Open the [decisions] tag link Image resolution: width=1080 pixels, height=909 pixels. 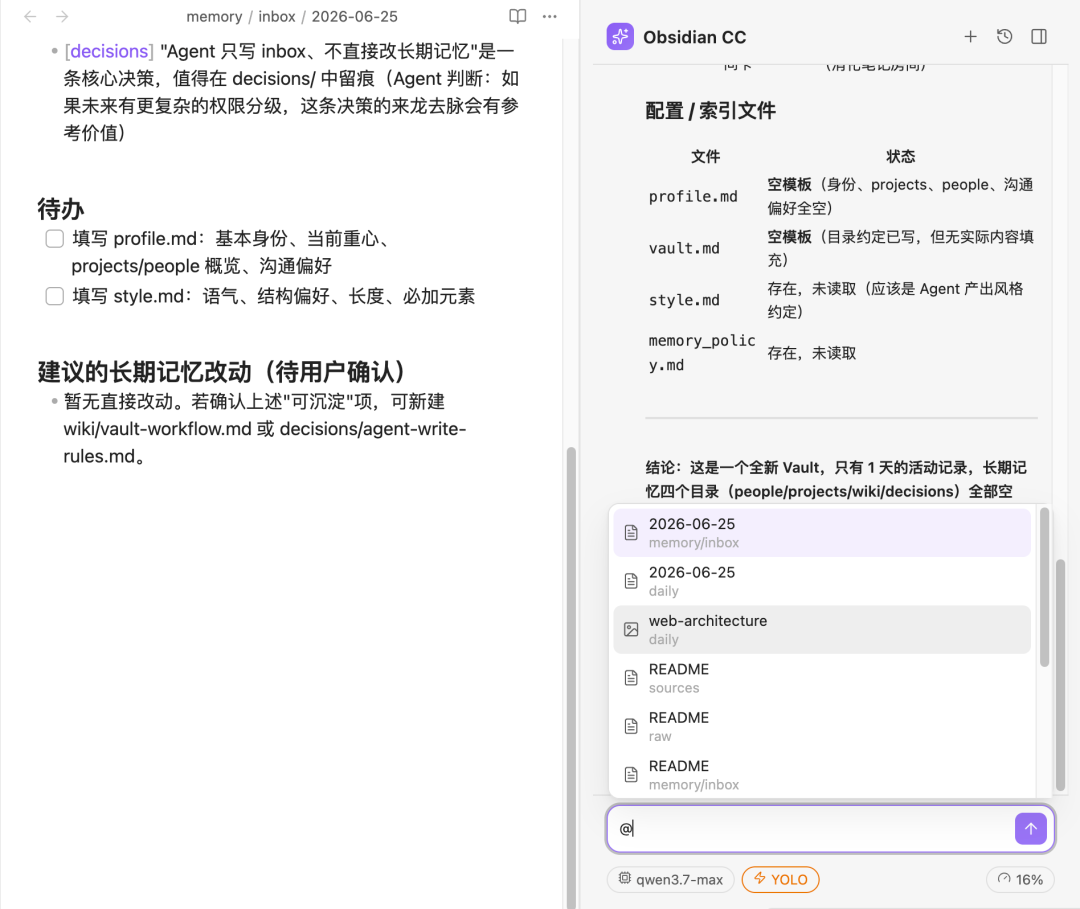click(110, 52)
